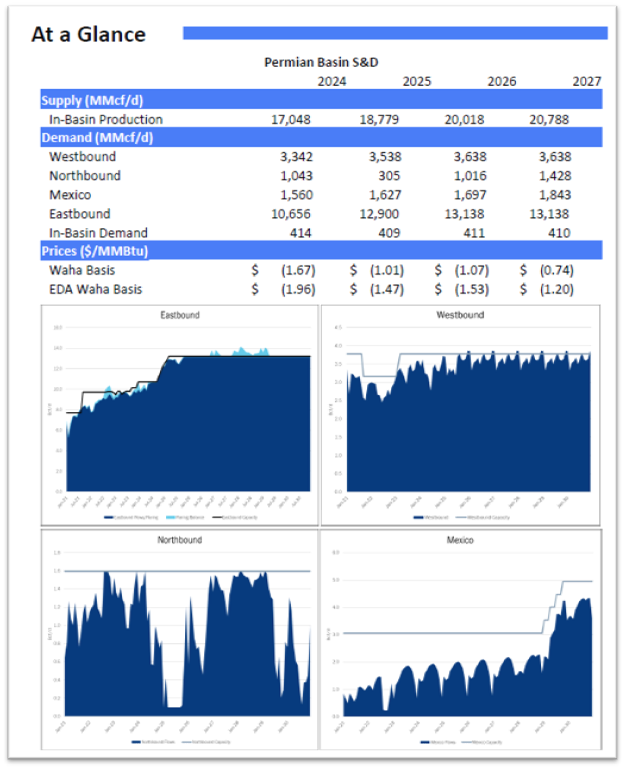Click the In-Basin Demand value 410

[x=559, y=233]
